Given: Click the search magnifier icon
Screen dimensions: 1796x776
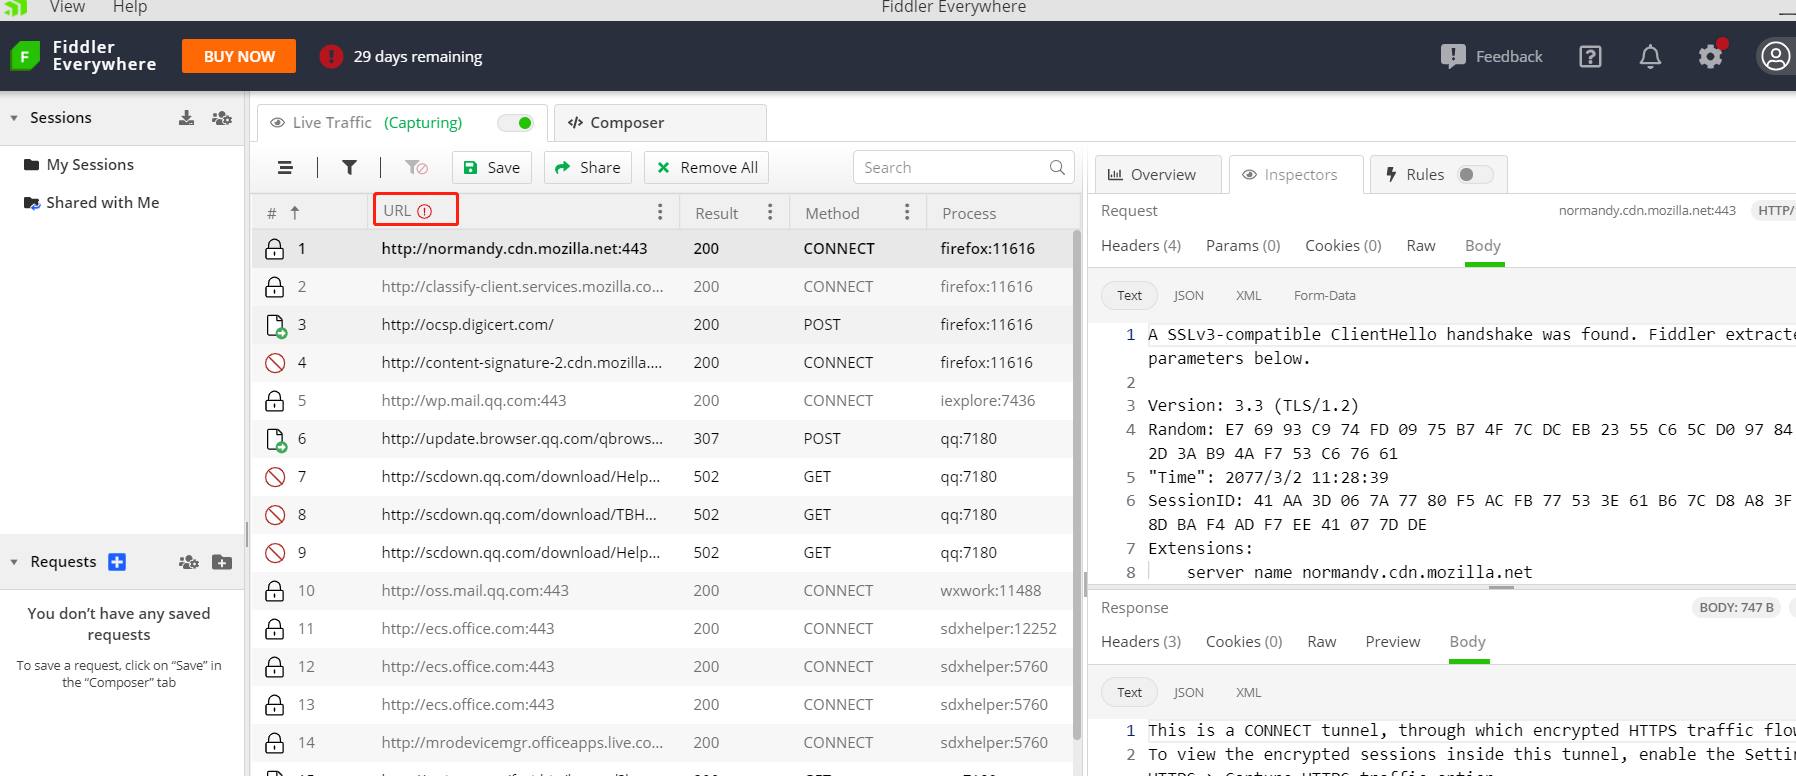Looking at the screenshot, I should 1057,167.
